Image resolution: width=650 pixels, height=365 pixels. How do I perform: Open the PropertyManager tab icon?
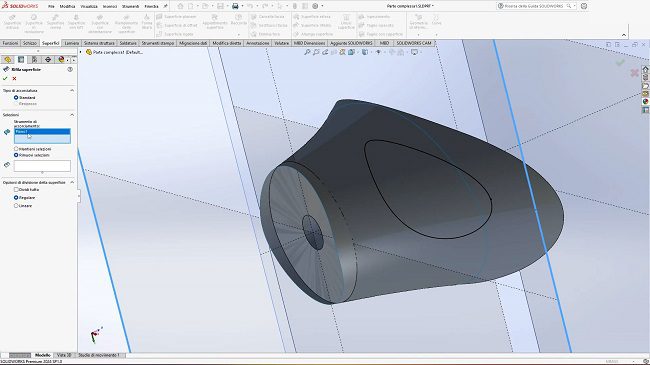pos(21,60)
